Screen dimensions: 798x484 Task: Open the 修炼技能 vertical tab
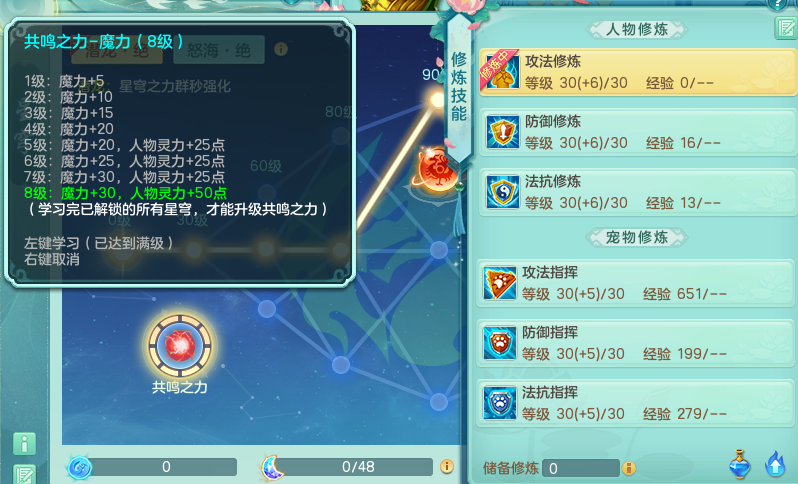coord(459,87)
